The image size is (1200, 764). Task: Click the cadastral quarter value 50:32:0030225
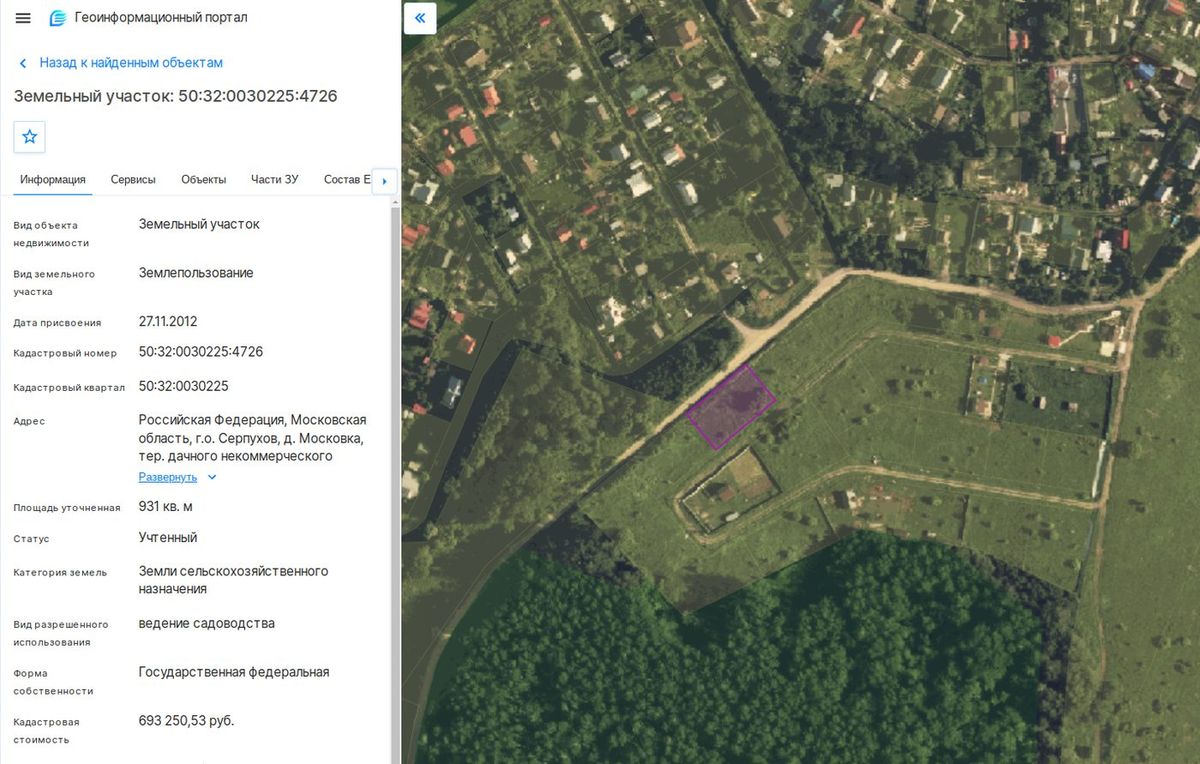click(184, 386)
